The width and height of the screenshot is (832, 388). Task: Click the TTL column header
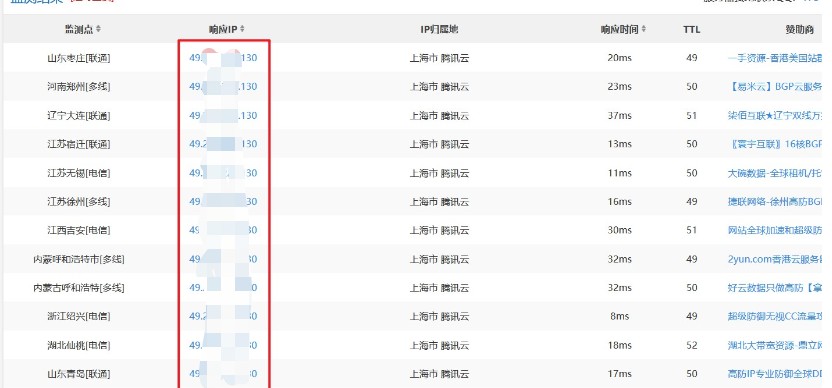pos(691,30)
